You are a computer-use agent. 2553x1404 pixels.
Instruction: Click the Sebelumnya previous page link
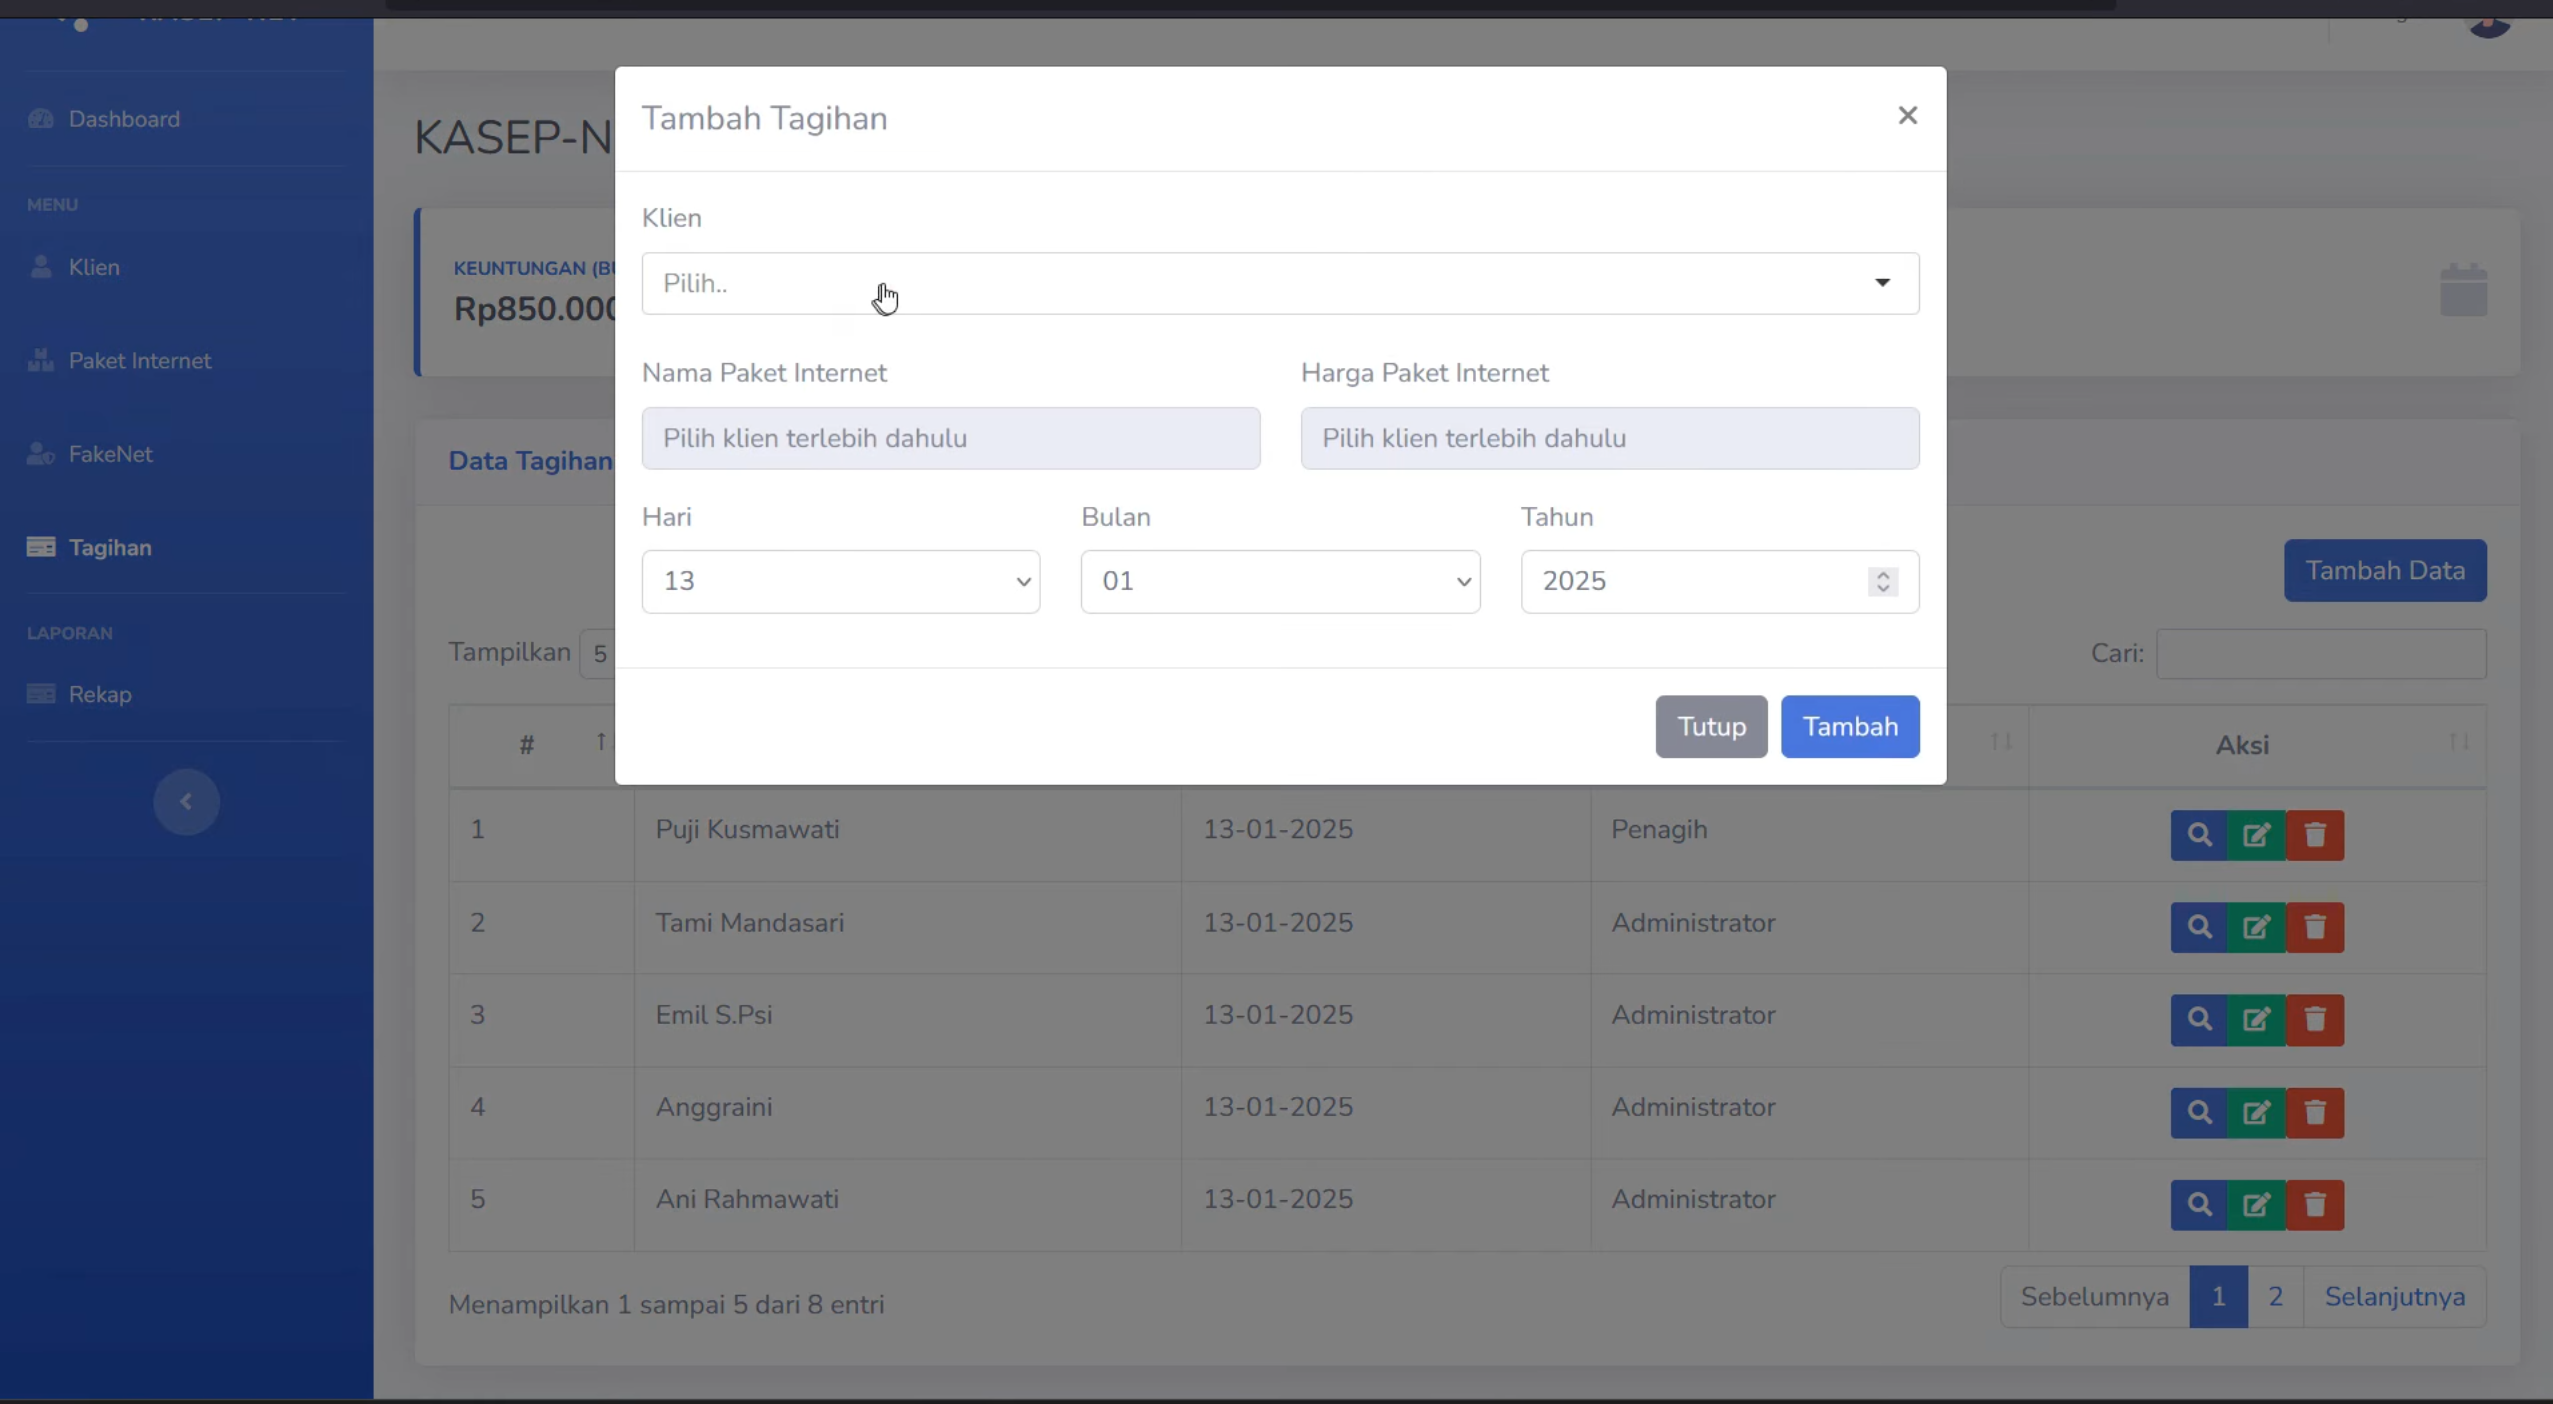click(2094, 1296)
